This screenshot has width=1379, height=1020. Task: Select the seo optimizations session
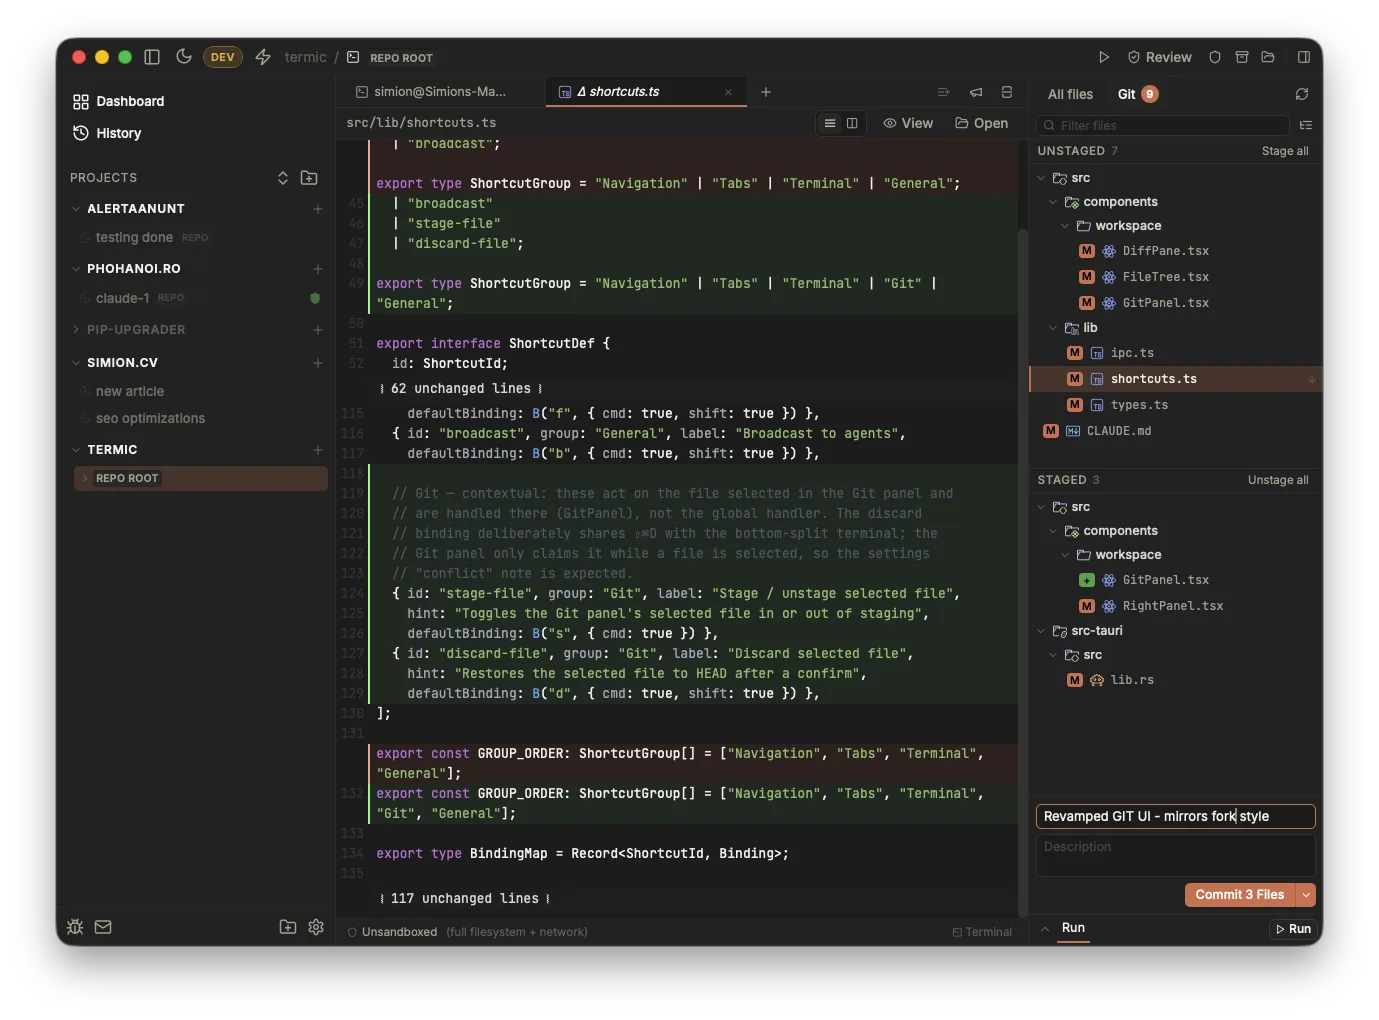pyautogui.click(x=150, y=418)
